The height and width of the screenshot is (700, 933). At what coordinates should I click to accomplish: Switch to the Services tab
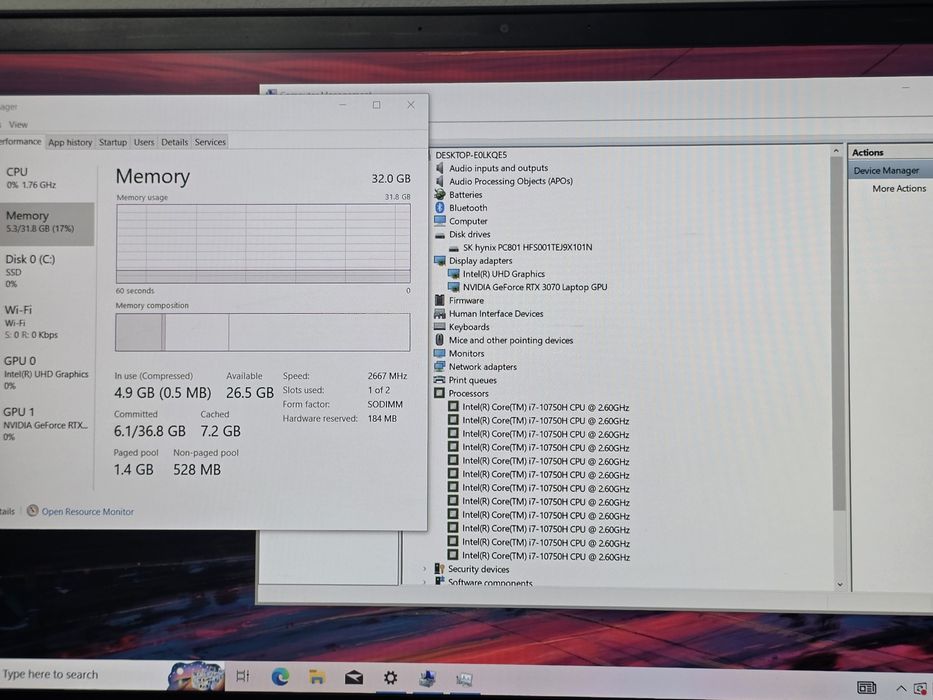[x=210, y=142]
